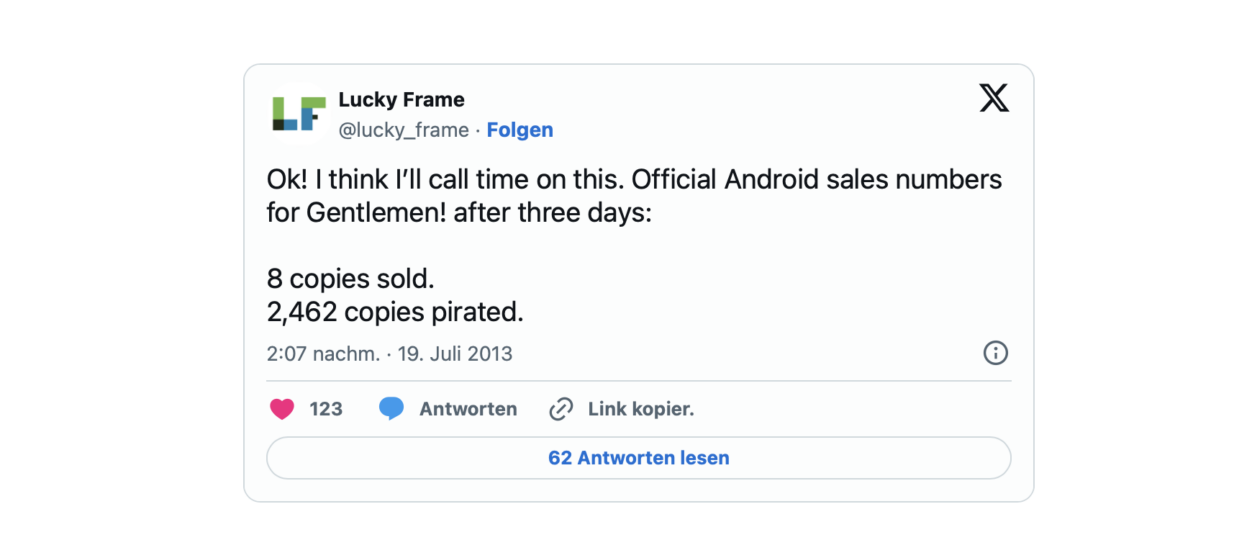
Task: Open the X logo link
Action: [x=994, y=98]
